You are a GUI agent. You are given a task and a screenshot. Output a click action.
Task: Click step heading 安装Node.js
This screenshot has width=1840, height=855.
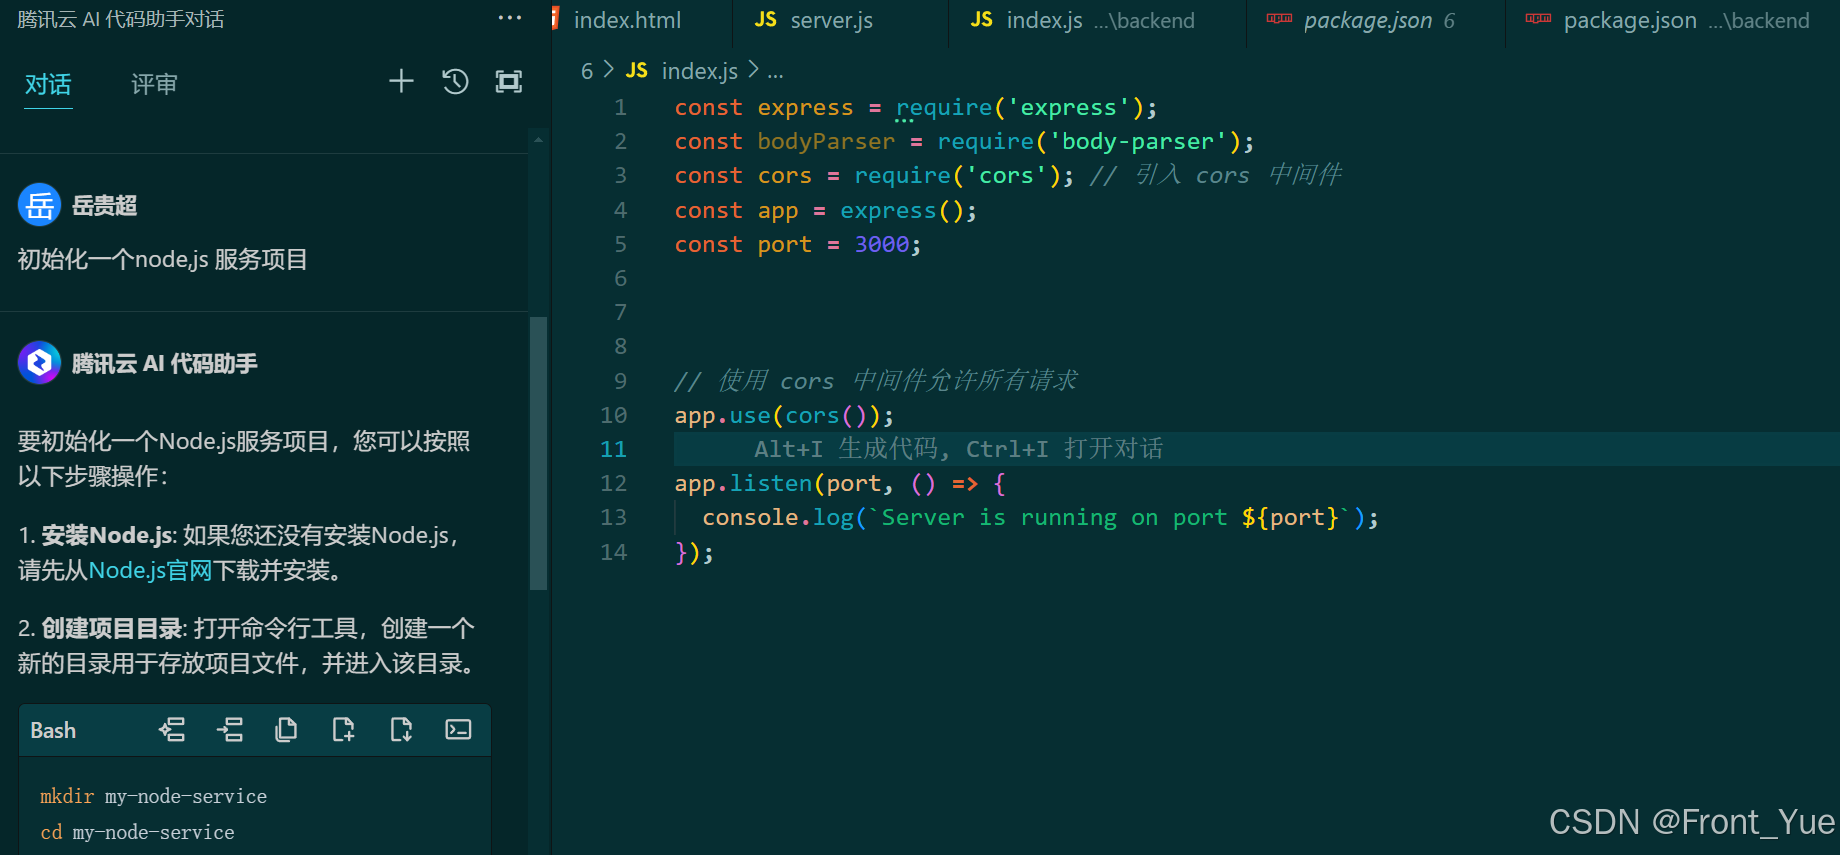pyautogui.click(x=107, y=535)
